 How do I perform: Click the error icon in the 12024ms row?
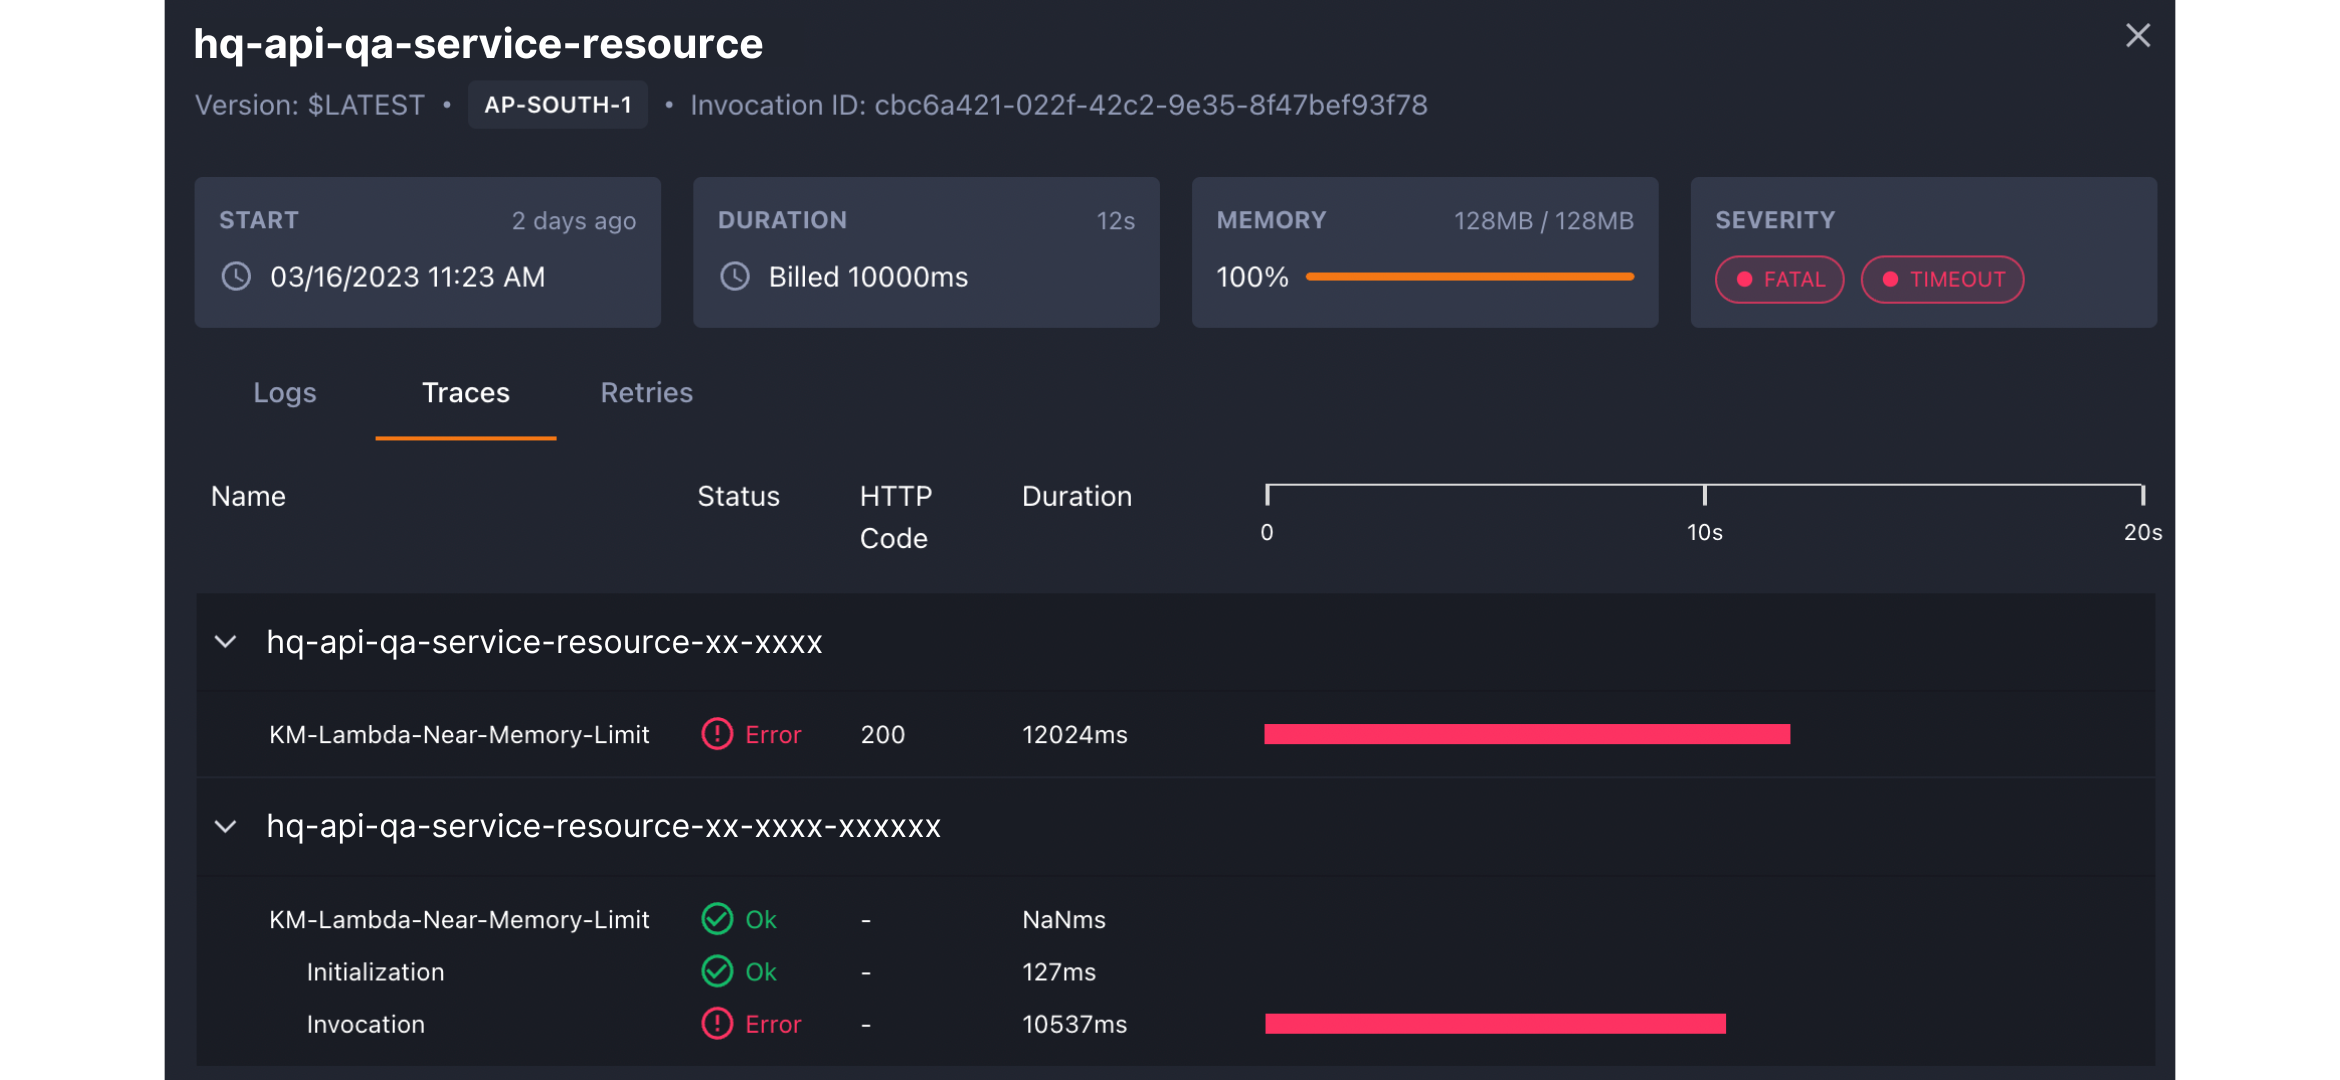[x=717, y=734]
